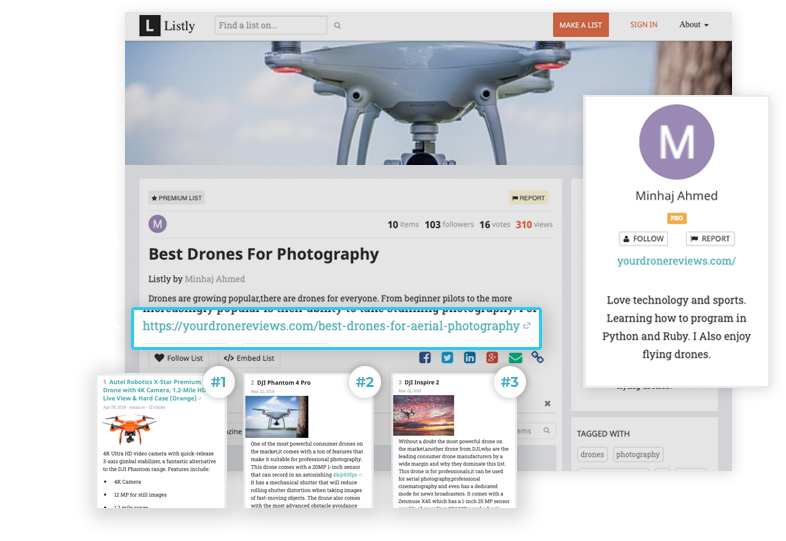Click the Follow List heart button
Viewport: 786px width, 541px height.
pos(179,358)
